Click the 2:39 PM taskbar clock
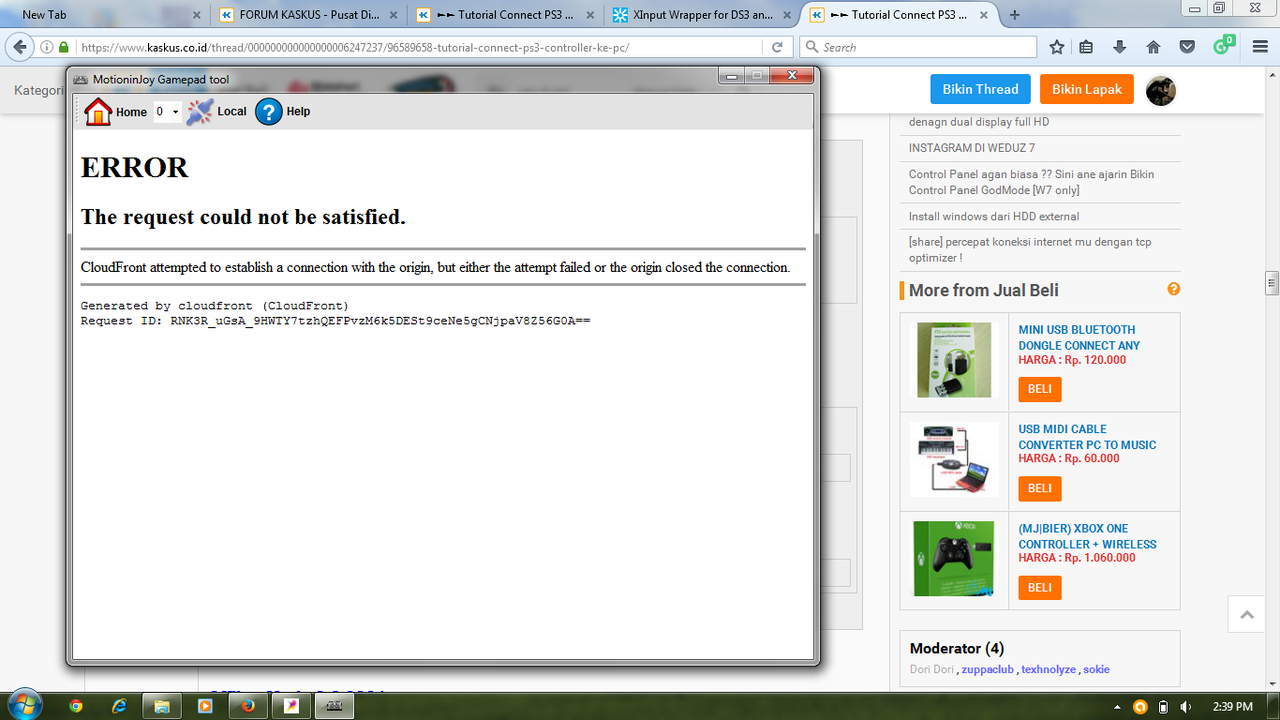This screenshot has height=720, width=1280. [1231, 706]
